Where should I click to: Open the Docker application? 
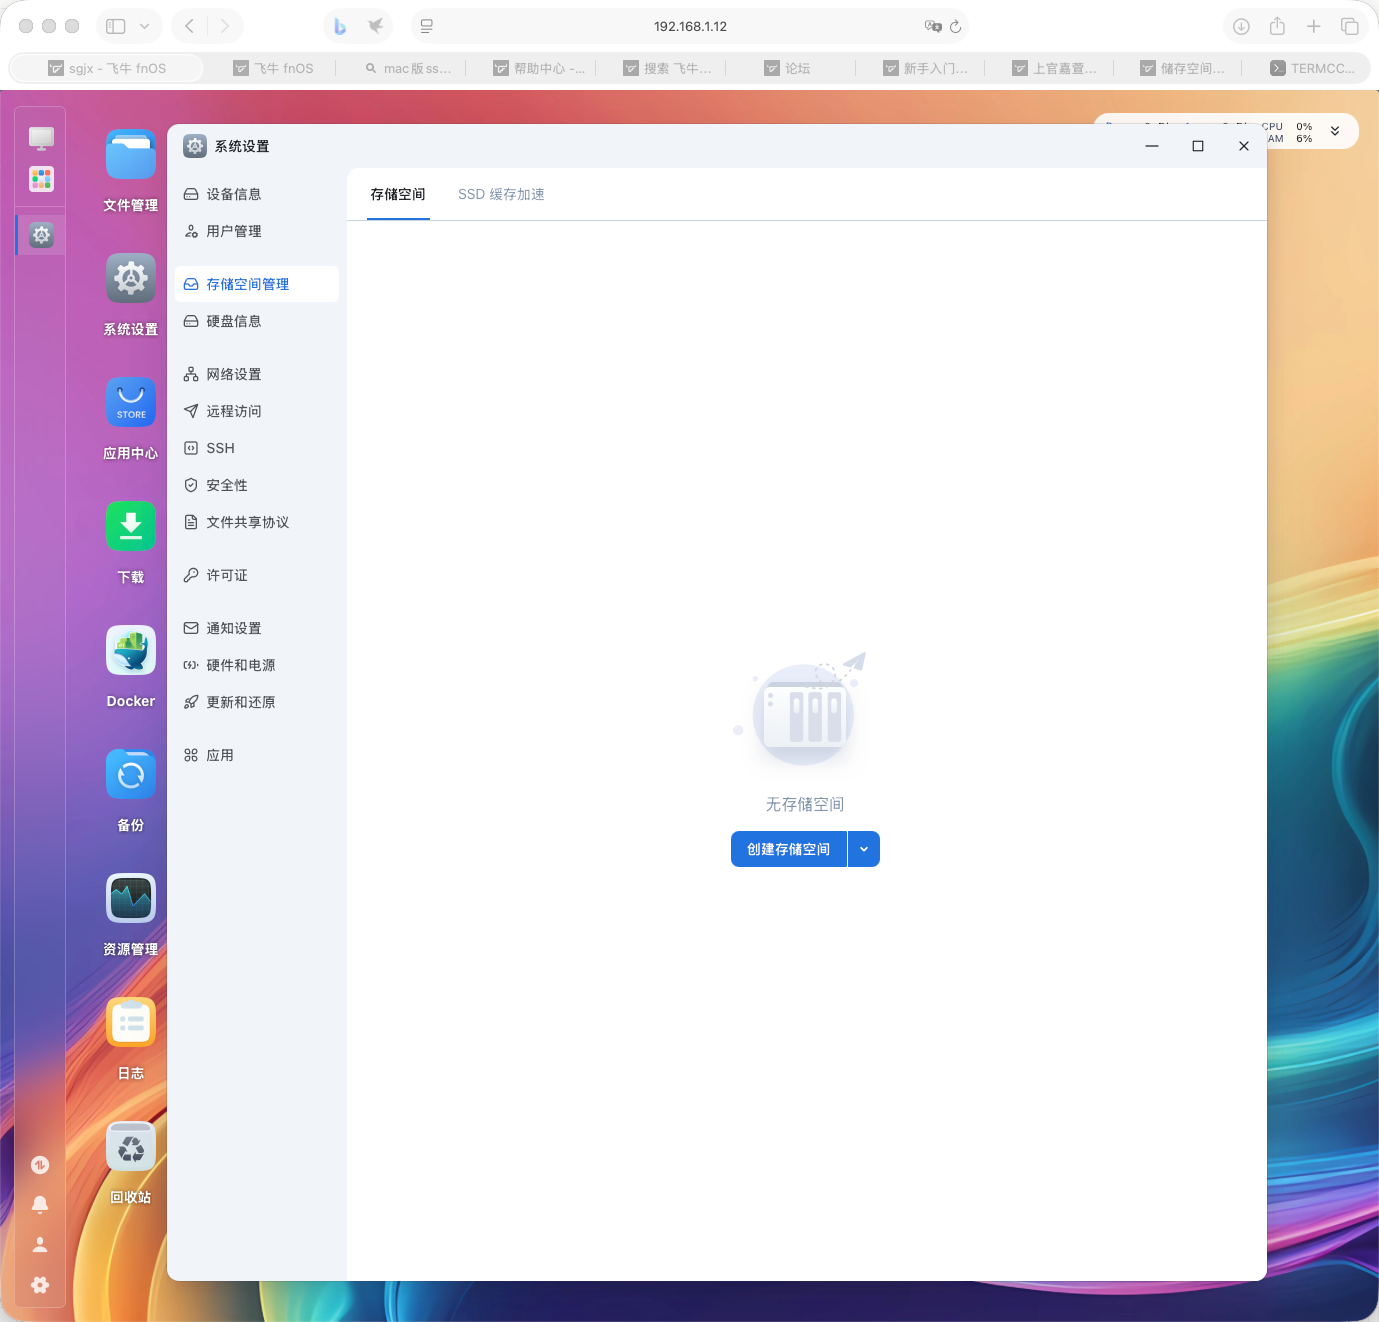(x=130, y=650)
